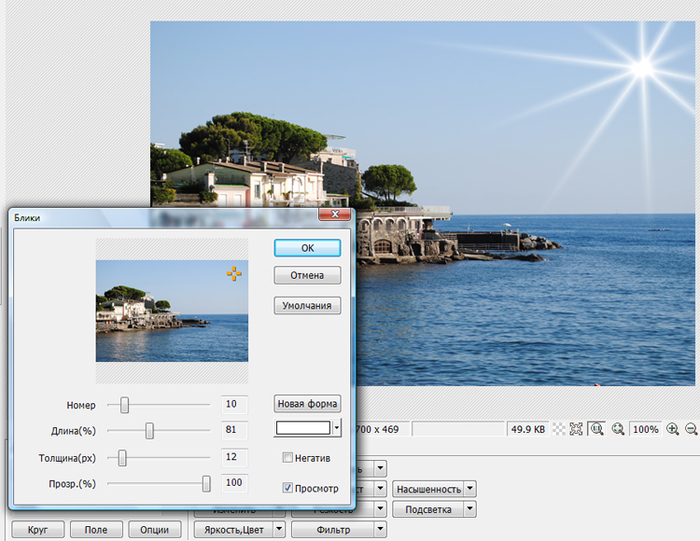Screen dimensions: 700x541
Task: Click the magnifier icon with corner arrows
Action: 618,429
